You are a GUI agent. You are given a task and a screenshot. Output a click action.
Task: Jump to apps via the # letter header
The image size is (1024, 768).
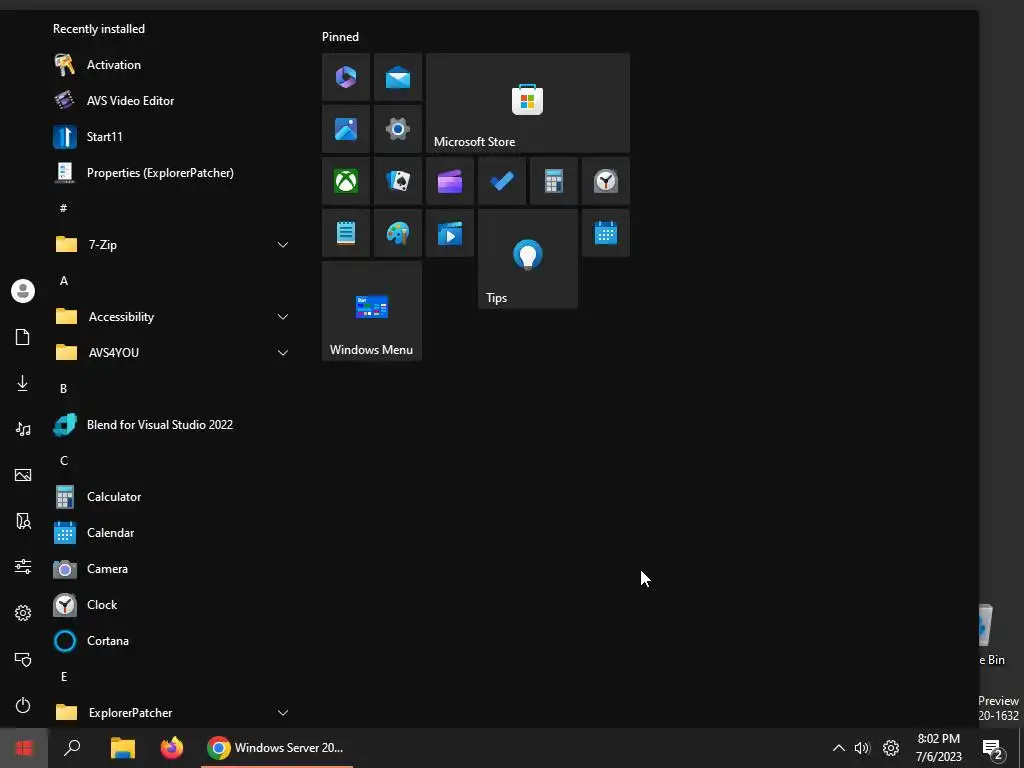(x=63, y=208)
